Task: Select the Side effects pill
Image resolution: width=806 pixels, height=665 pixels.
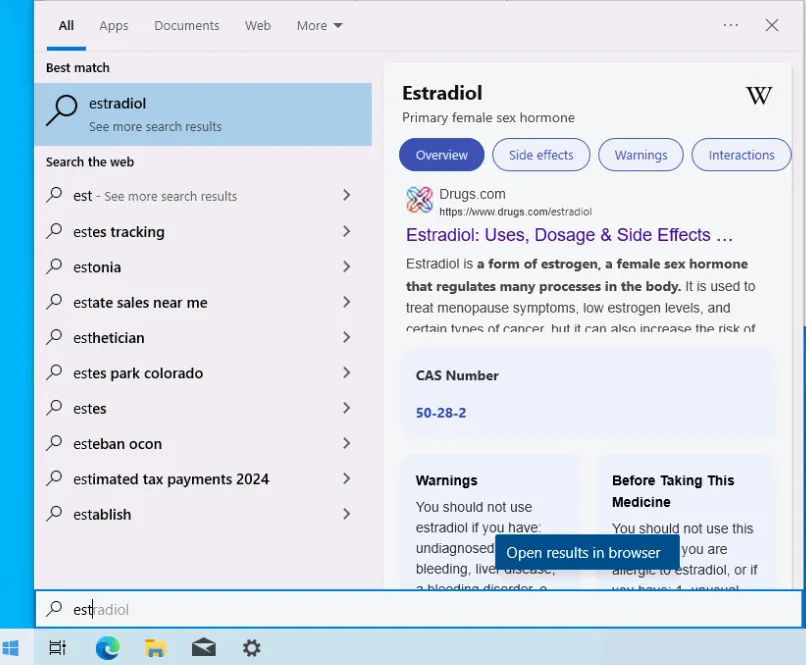Action: click(541, 155)
